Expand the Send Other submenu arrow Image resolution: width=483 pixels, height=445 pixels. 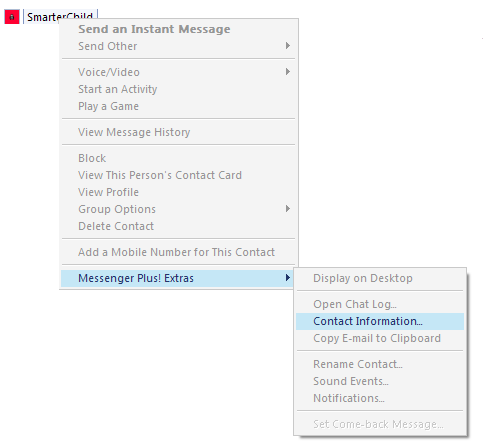tap(288, 46)
